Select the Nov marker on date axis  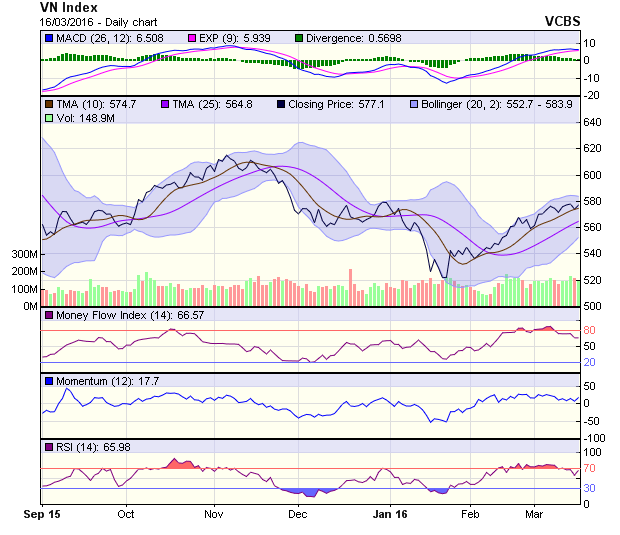coord(213,514)
